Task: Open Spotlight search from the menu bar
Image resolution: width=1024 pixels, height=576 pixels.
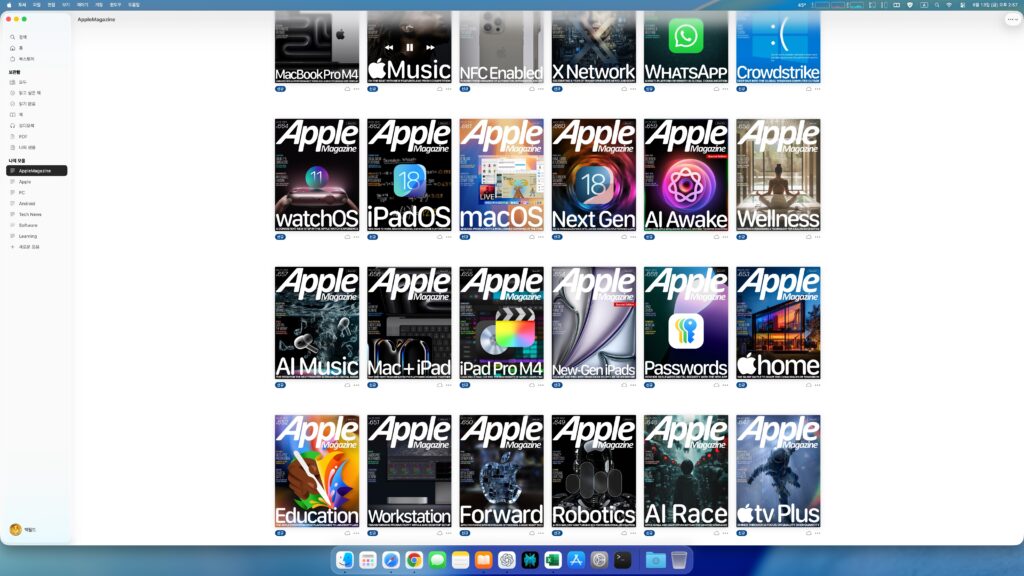Action: click(x=936, y=5)
